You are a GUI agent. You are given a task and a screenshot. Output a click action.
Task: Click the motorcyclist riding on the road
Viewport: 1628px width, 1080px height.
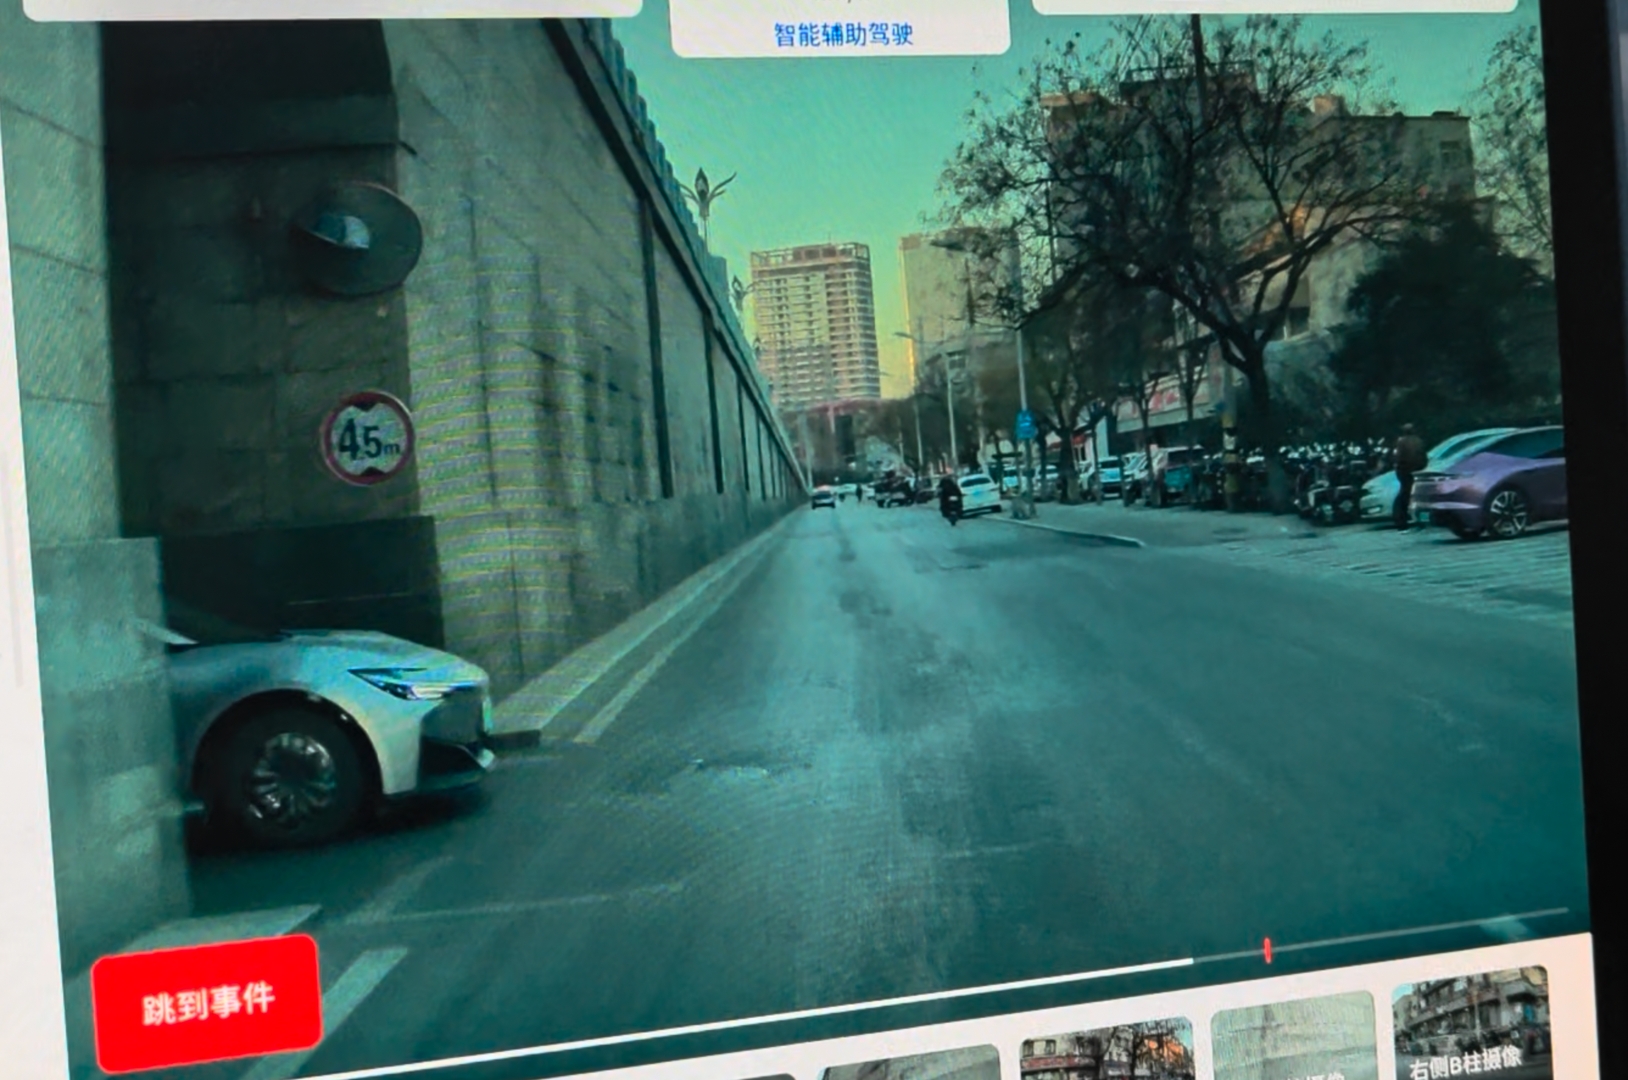(x=950, y=497)
